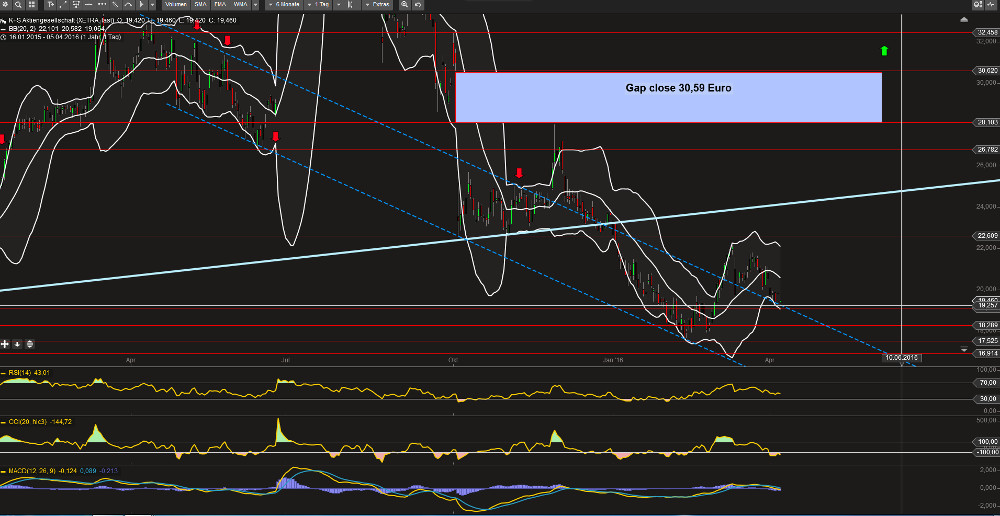Click the price axis scroll up arrow
The width and height of the screenshot is (1000, 516).
click(x=964, y=20)
